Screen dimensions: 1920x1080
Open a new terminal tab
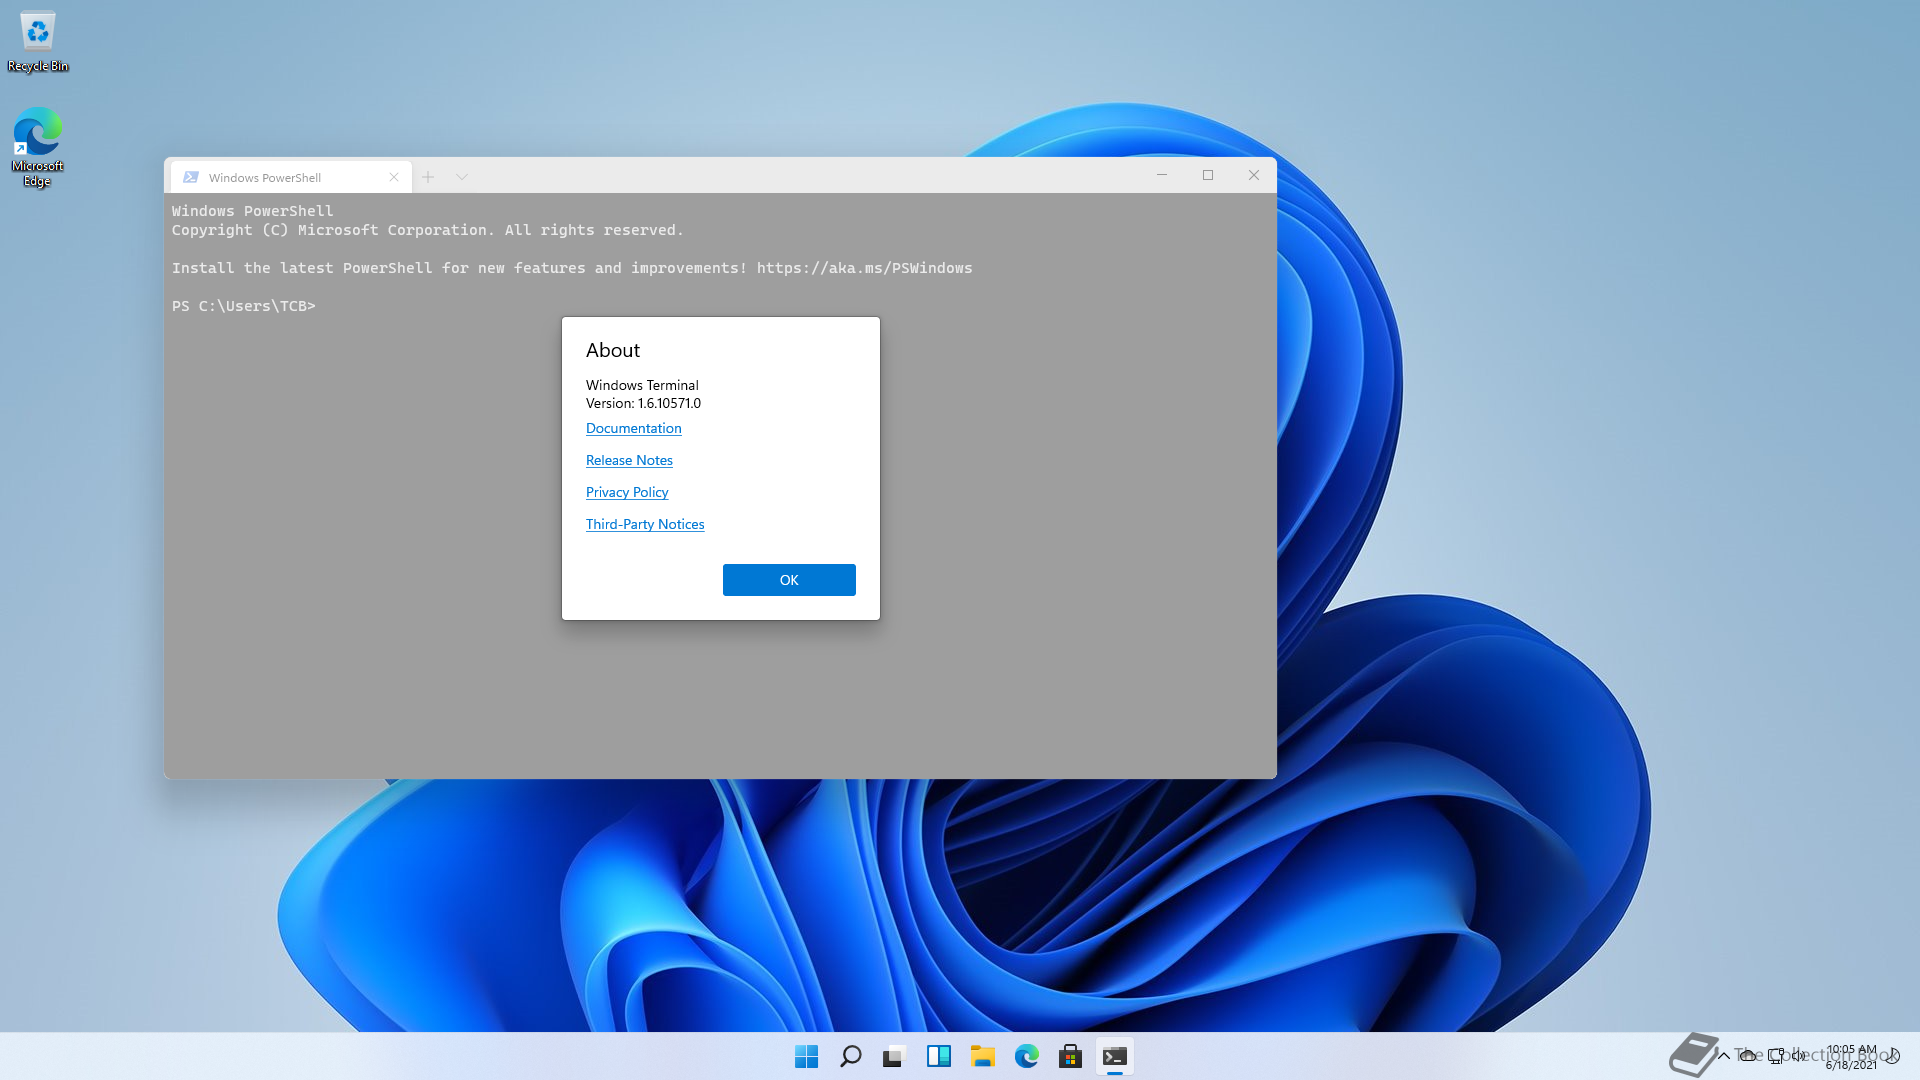tap(428, 177)
